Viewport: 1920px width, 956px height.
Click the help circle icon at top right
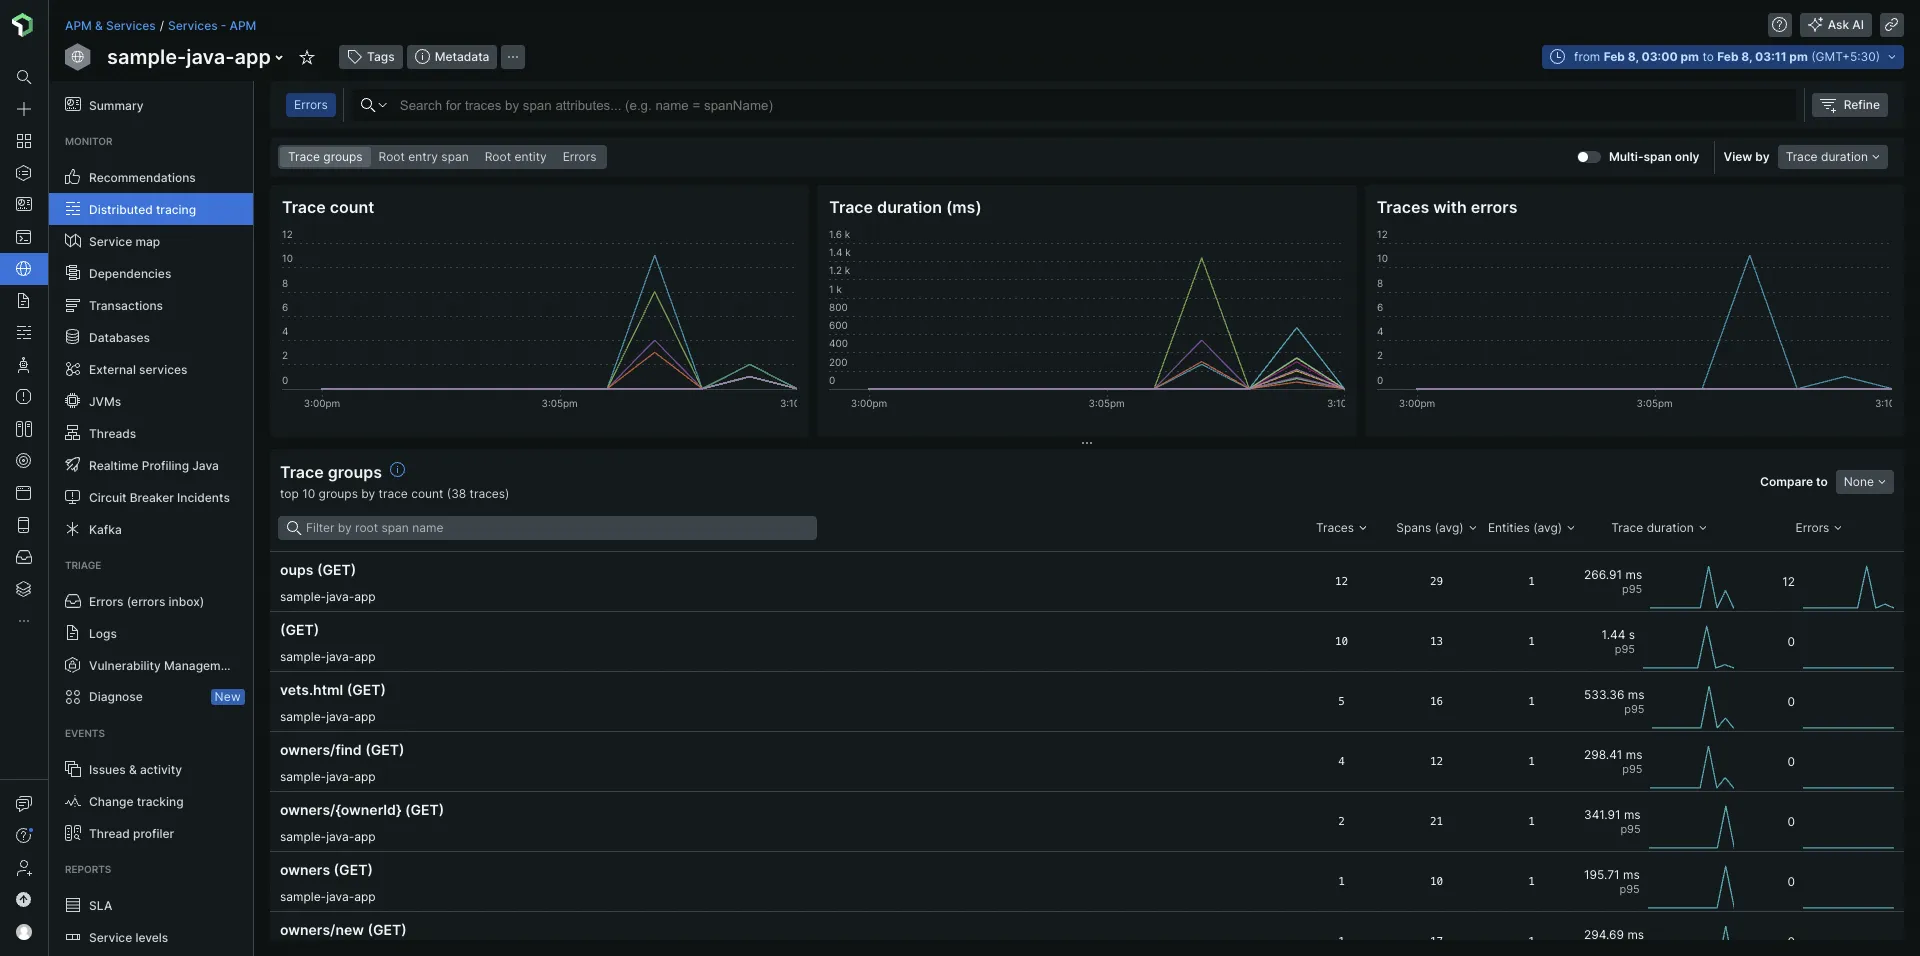click(1779, 25)
